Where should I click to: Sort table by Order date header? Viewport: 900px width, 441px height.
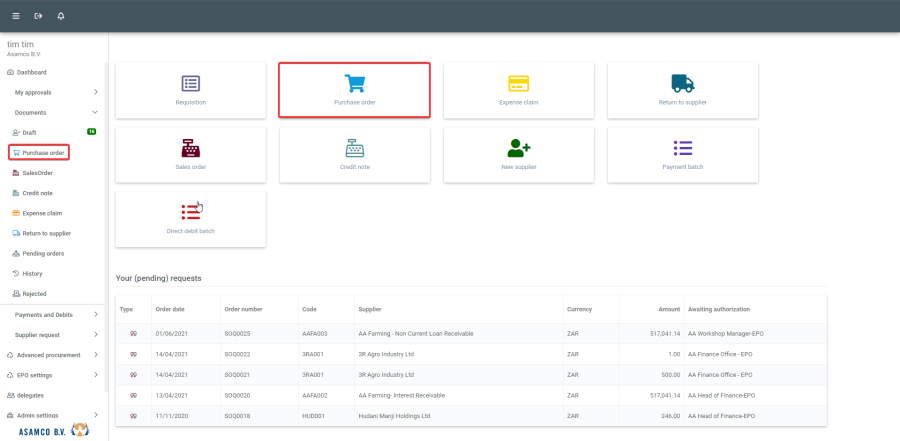point(170,309)
